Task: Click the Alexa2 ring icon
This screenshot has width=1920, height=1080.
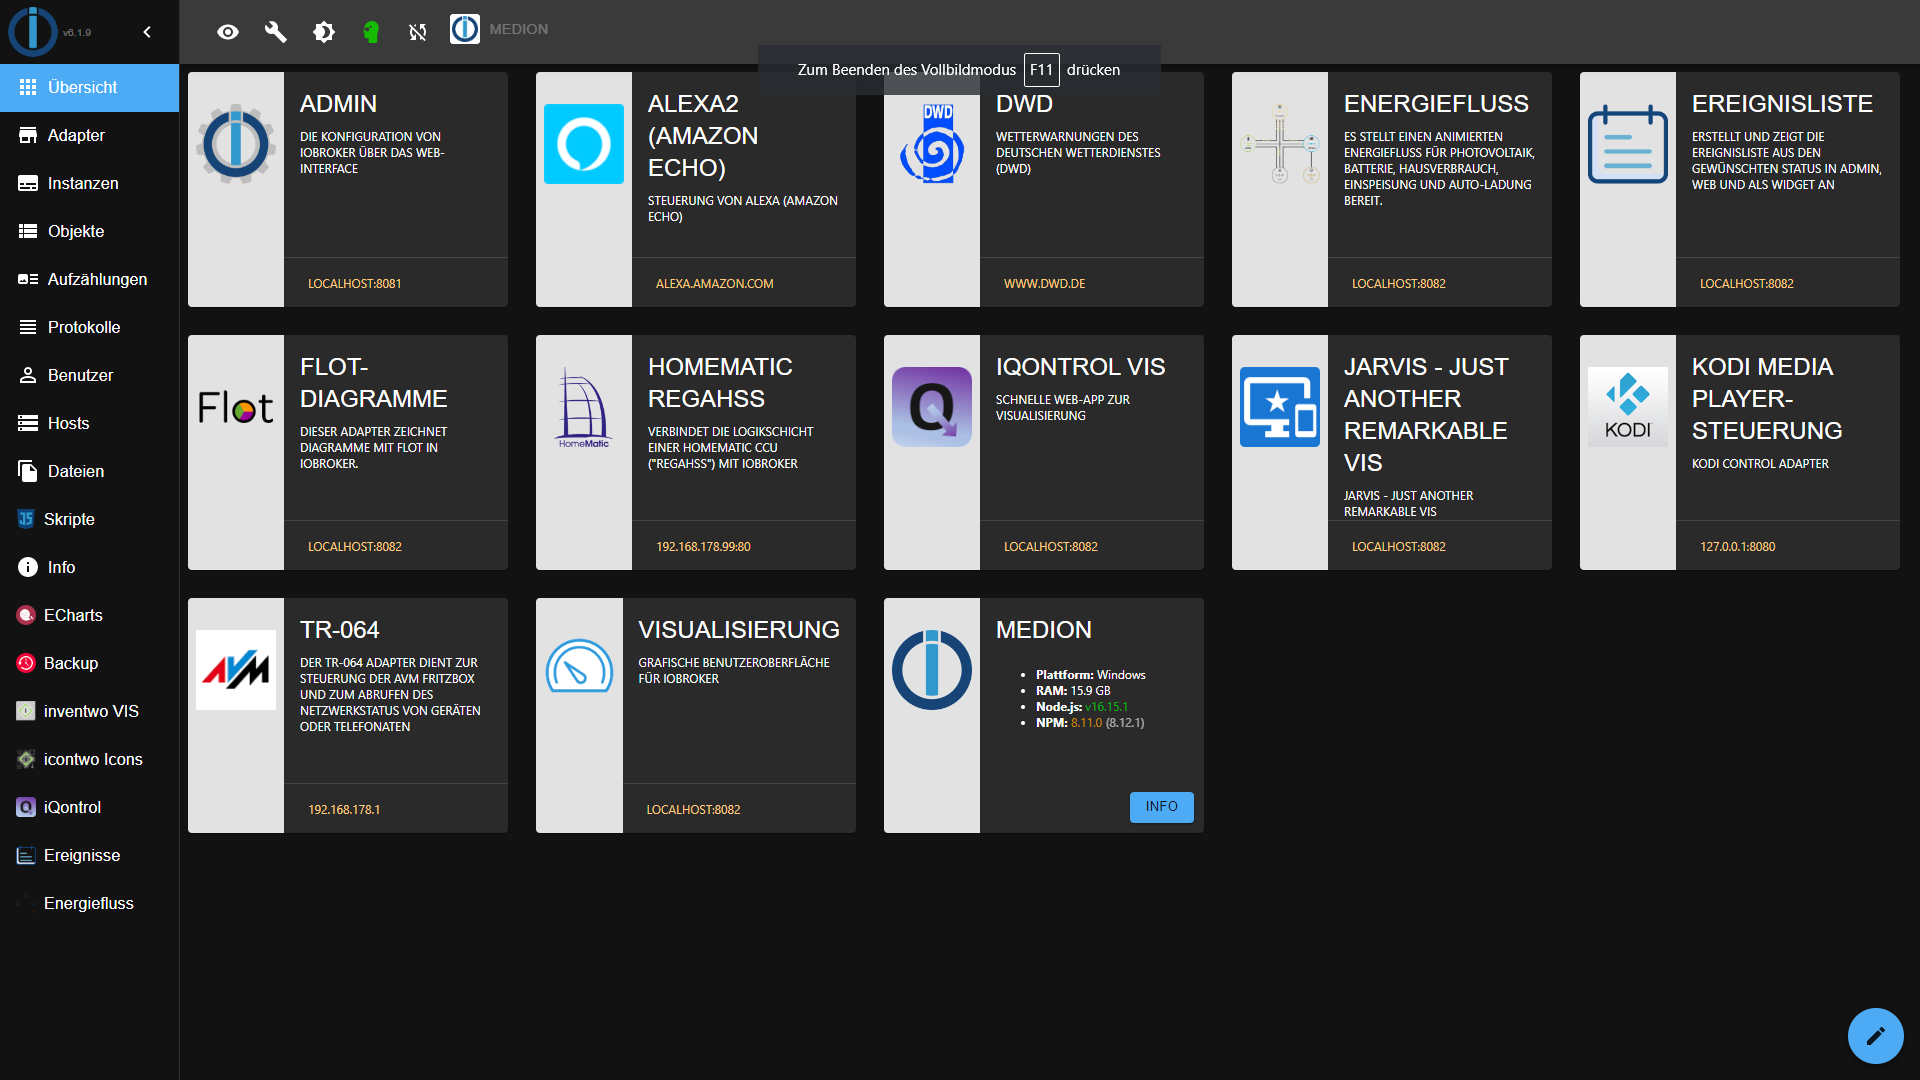Action: click(584, 143)
